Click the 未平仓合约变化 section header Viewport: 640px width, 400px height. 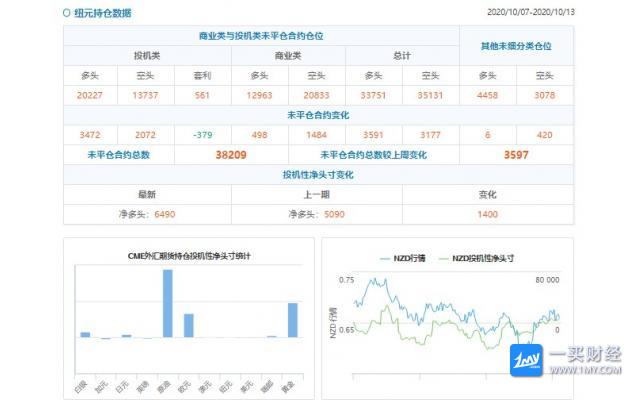318,115
